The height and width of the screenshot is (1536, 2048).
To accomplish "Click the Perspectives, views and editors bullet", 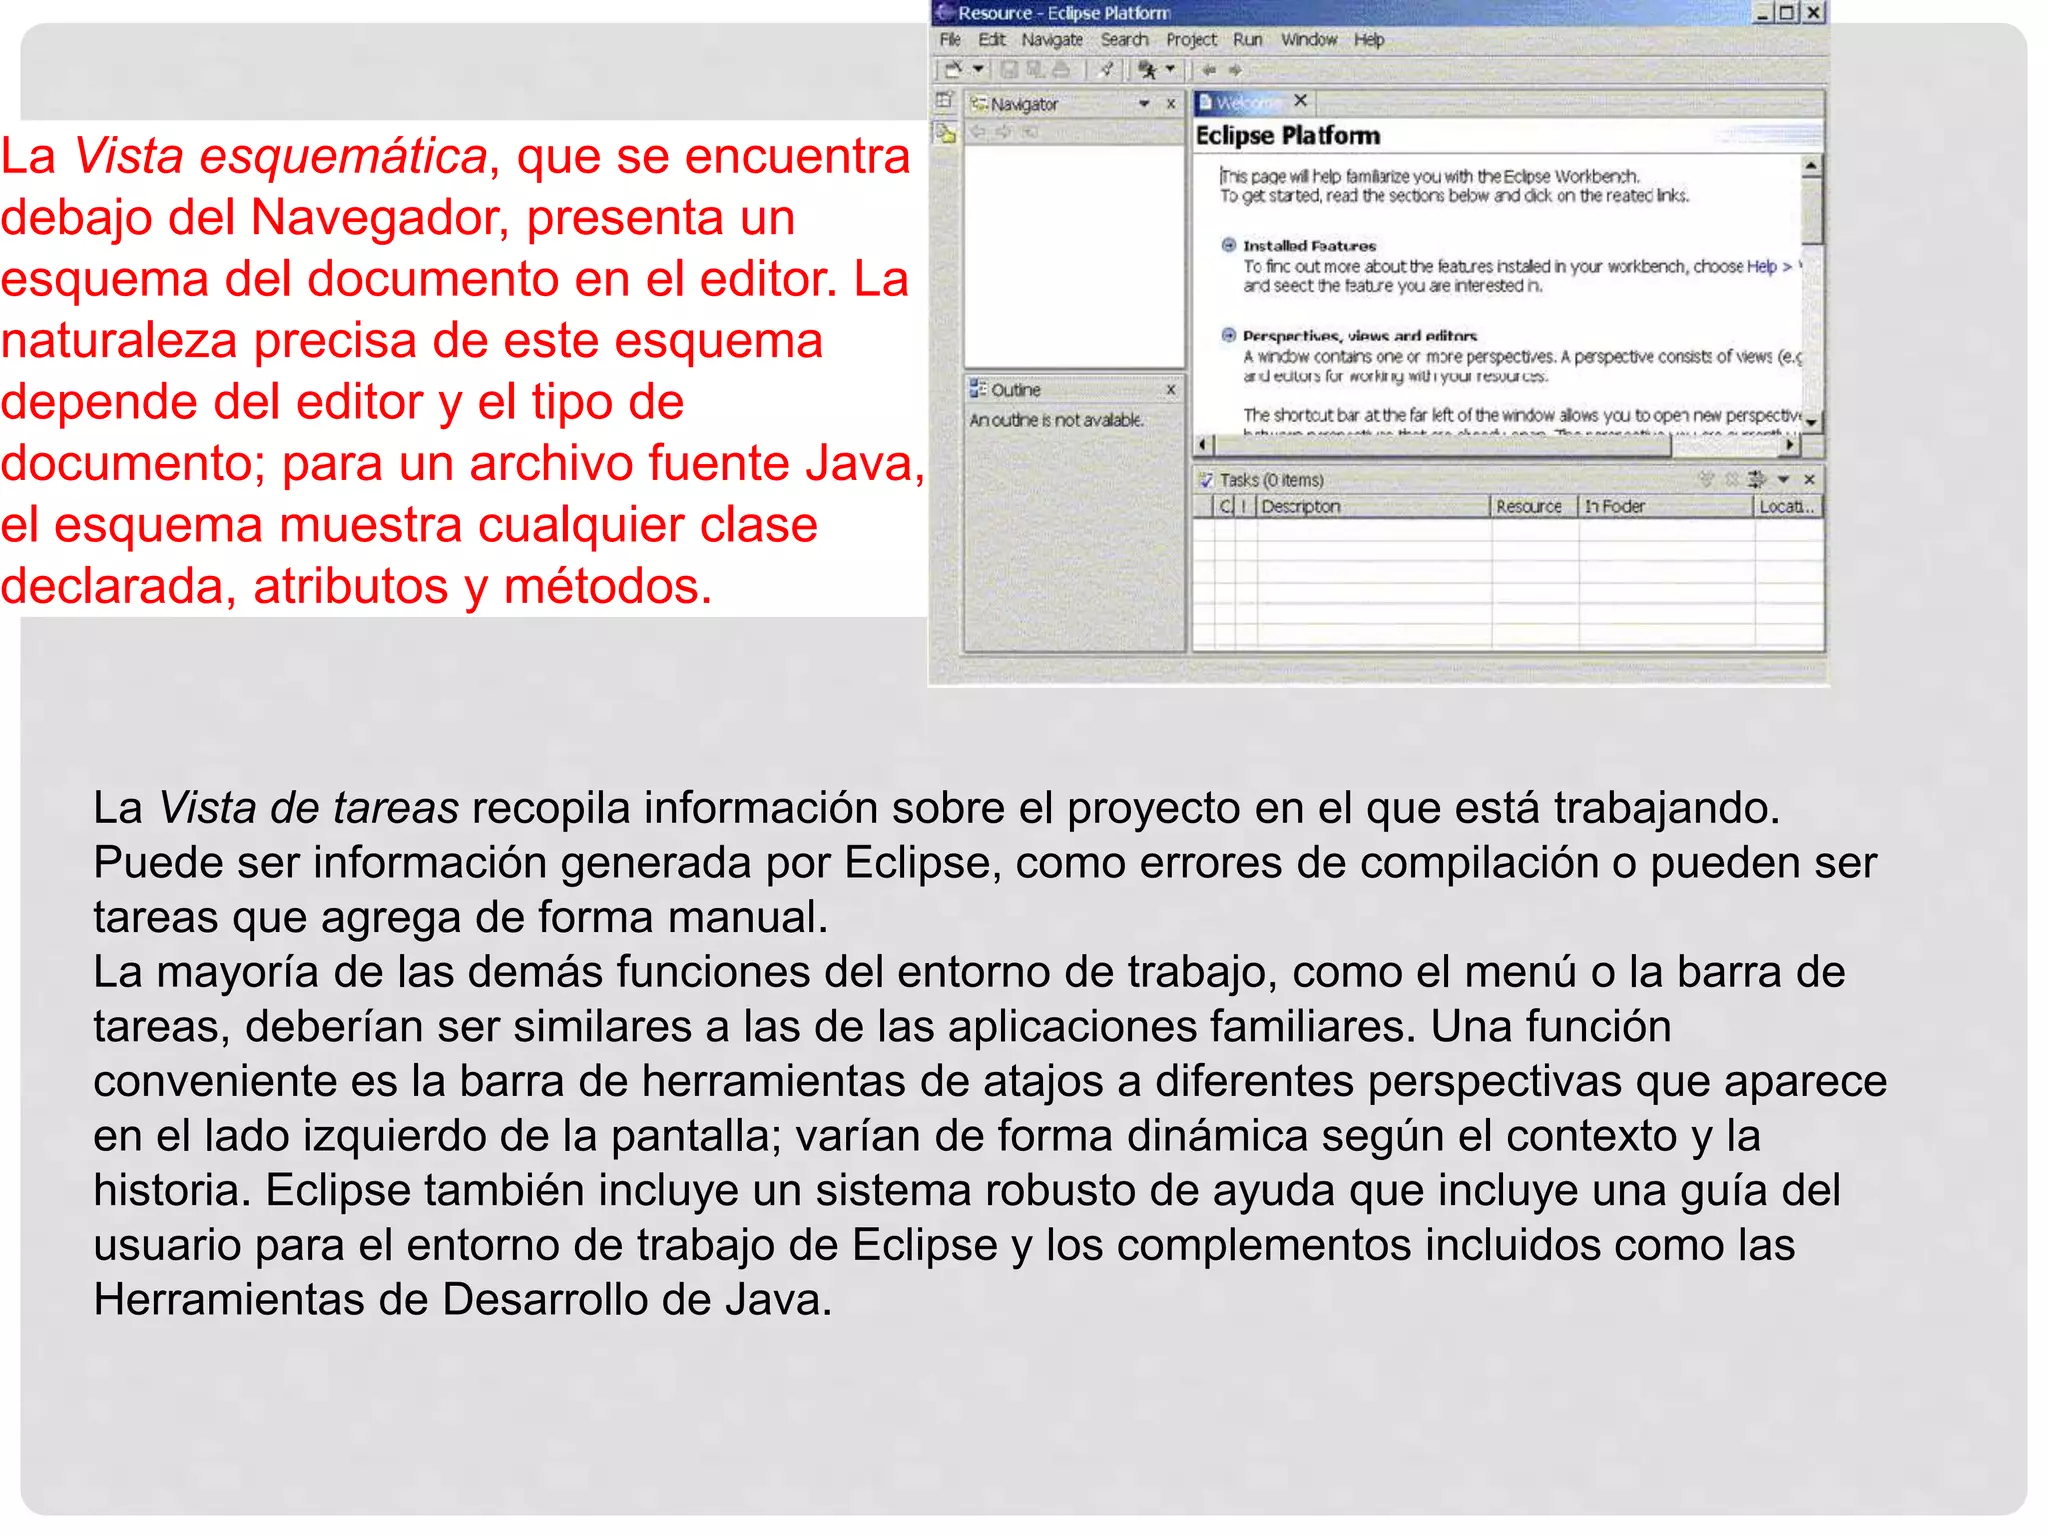I will click(1228, 335).
